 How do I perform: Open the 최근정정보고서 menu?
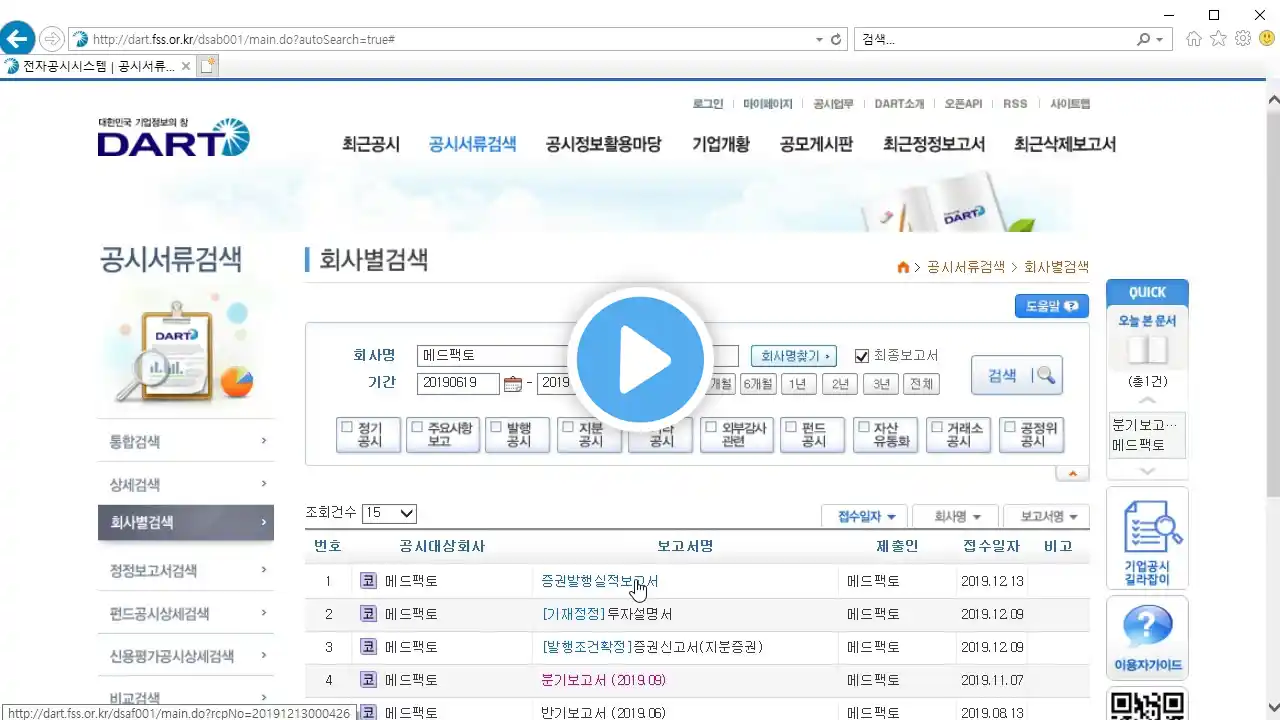[x=934, y=144]
